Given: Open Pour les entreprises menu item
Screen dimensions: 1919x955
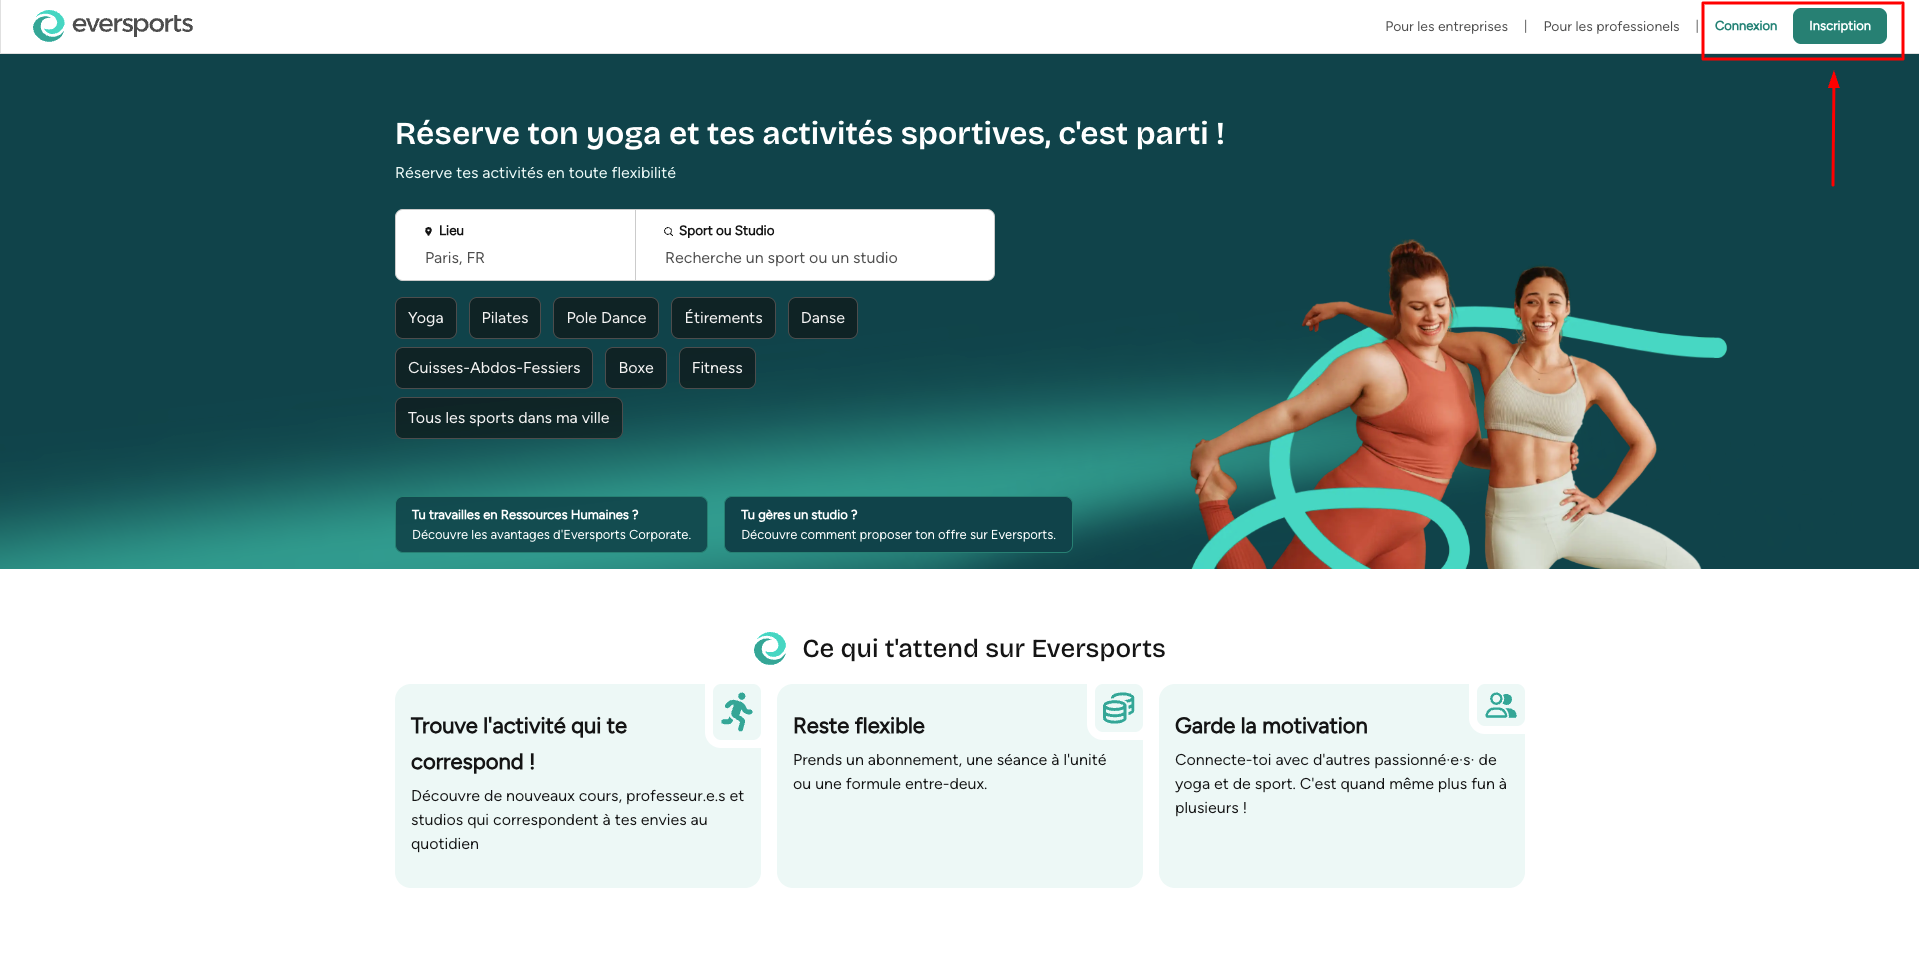Looking at the screenshot, I should pos(1446,27).
